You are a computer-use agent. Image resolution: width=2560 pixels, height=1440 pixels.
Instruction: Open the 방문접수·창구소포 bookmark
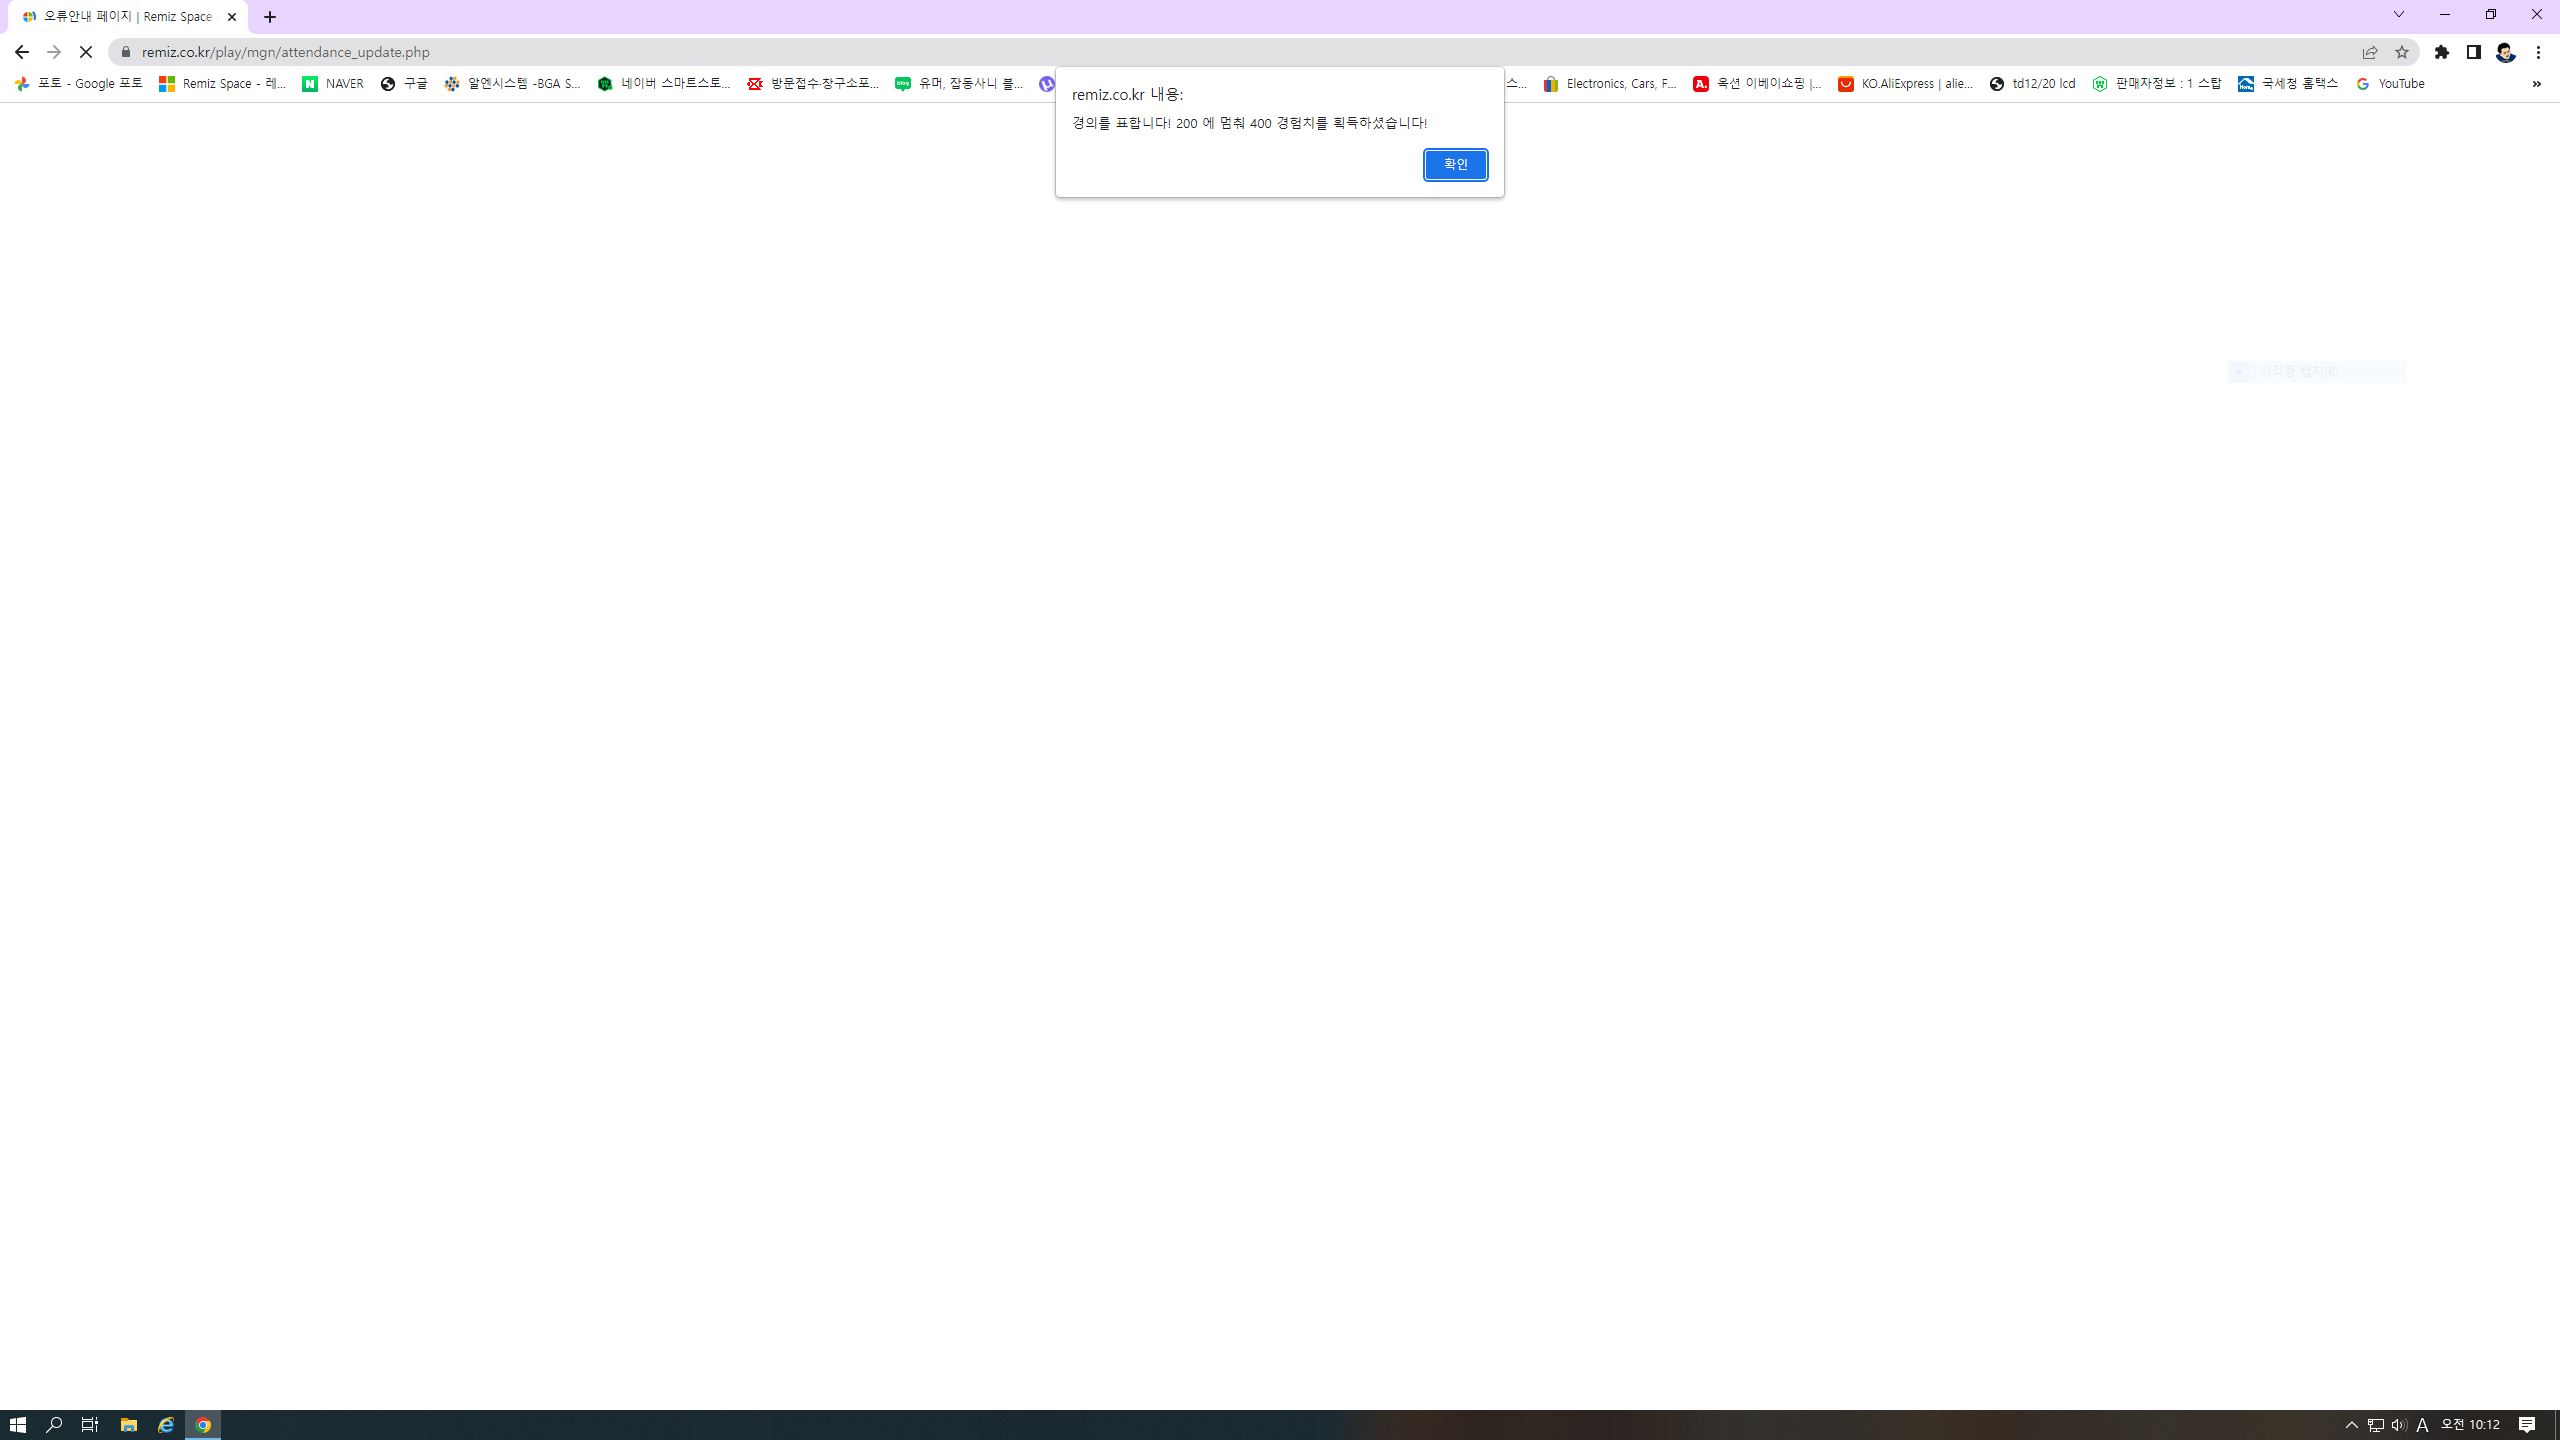[813, 84]
